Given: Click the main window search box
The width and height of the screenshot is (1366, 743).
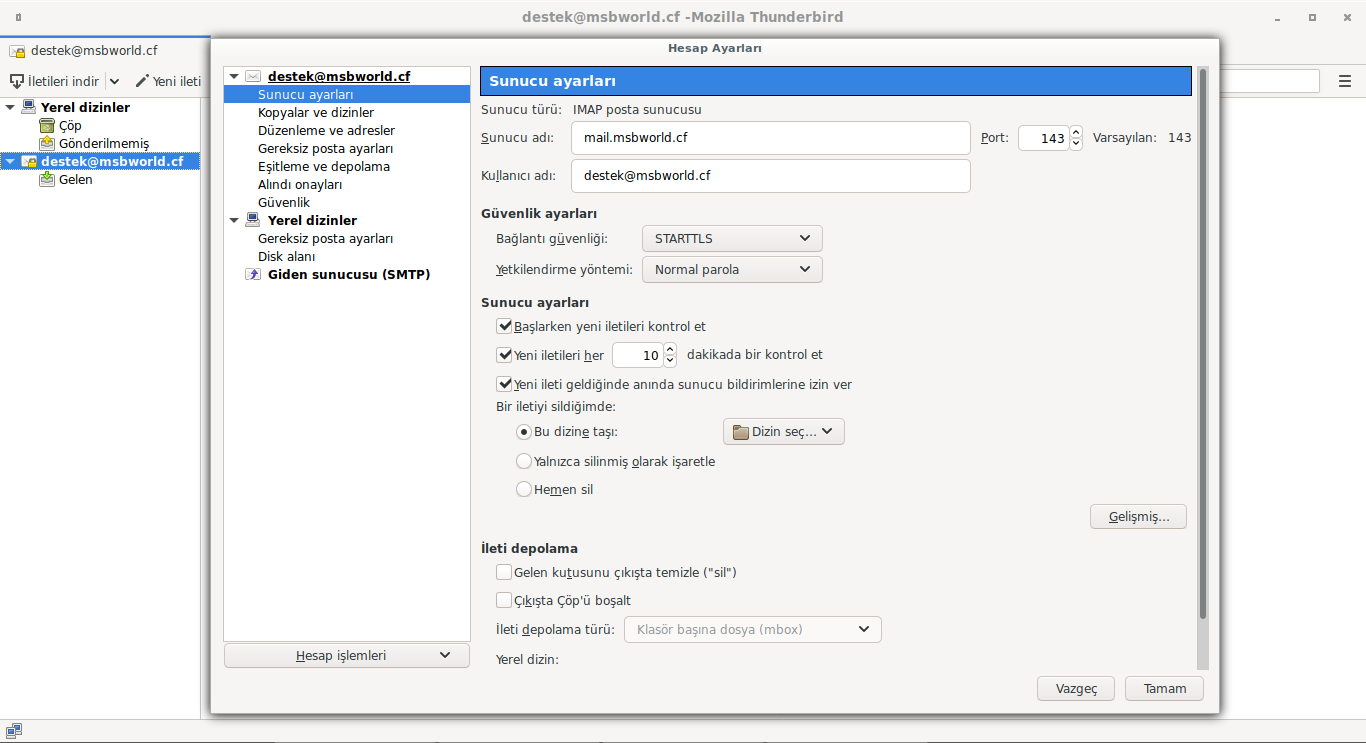Looking at the screenshot, I should click(x=1270, y=81).
